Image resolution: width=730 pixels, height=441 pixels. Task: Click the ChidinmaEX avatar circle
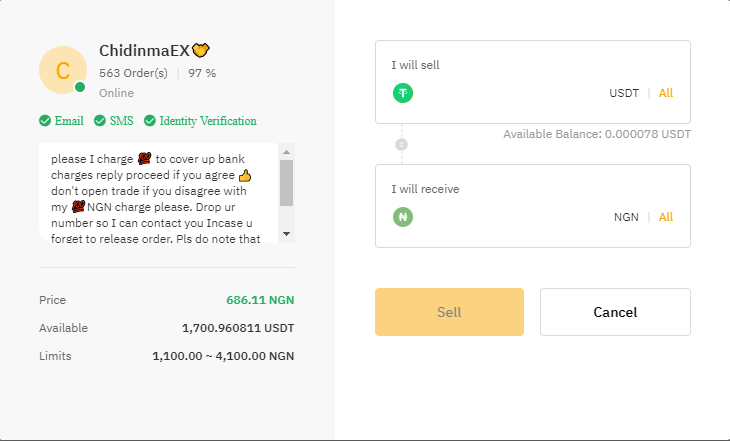point(63,70)
